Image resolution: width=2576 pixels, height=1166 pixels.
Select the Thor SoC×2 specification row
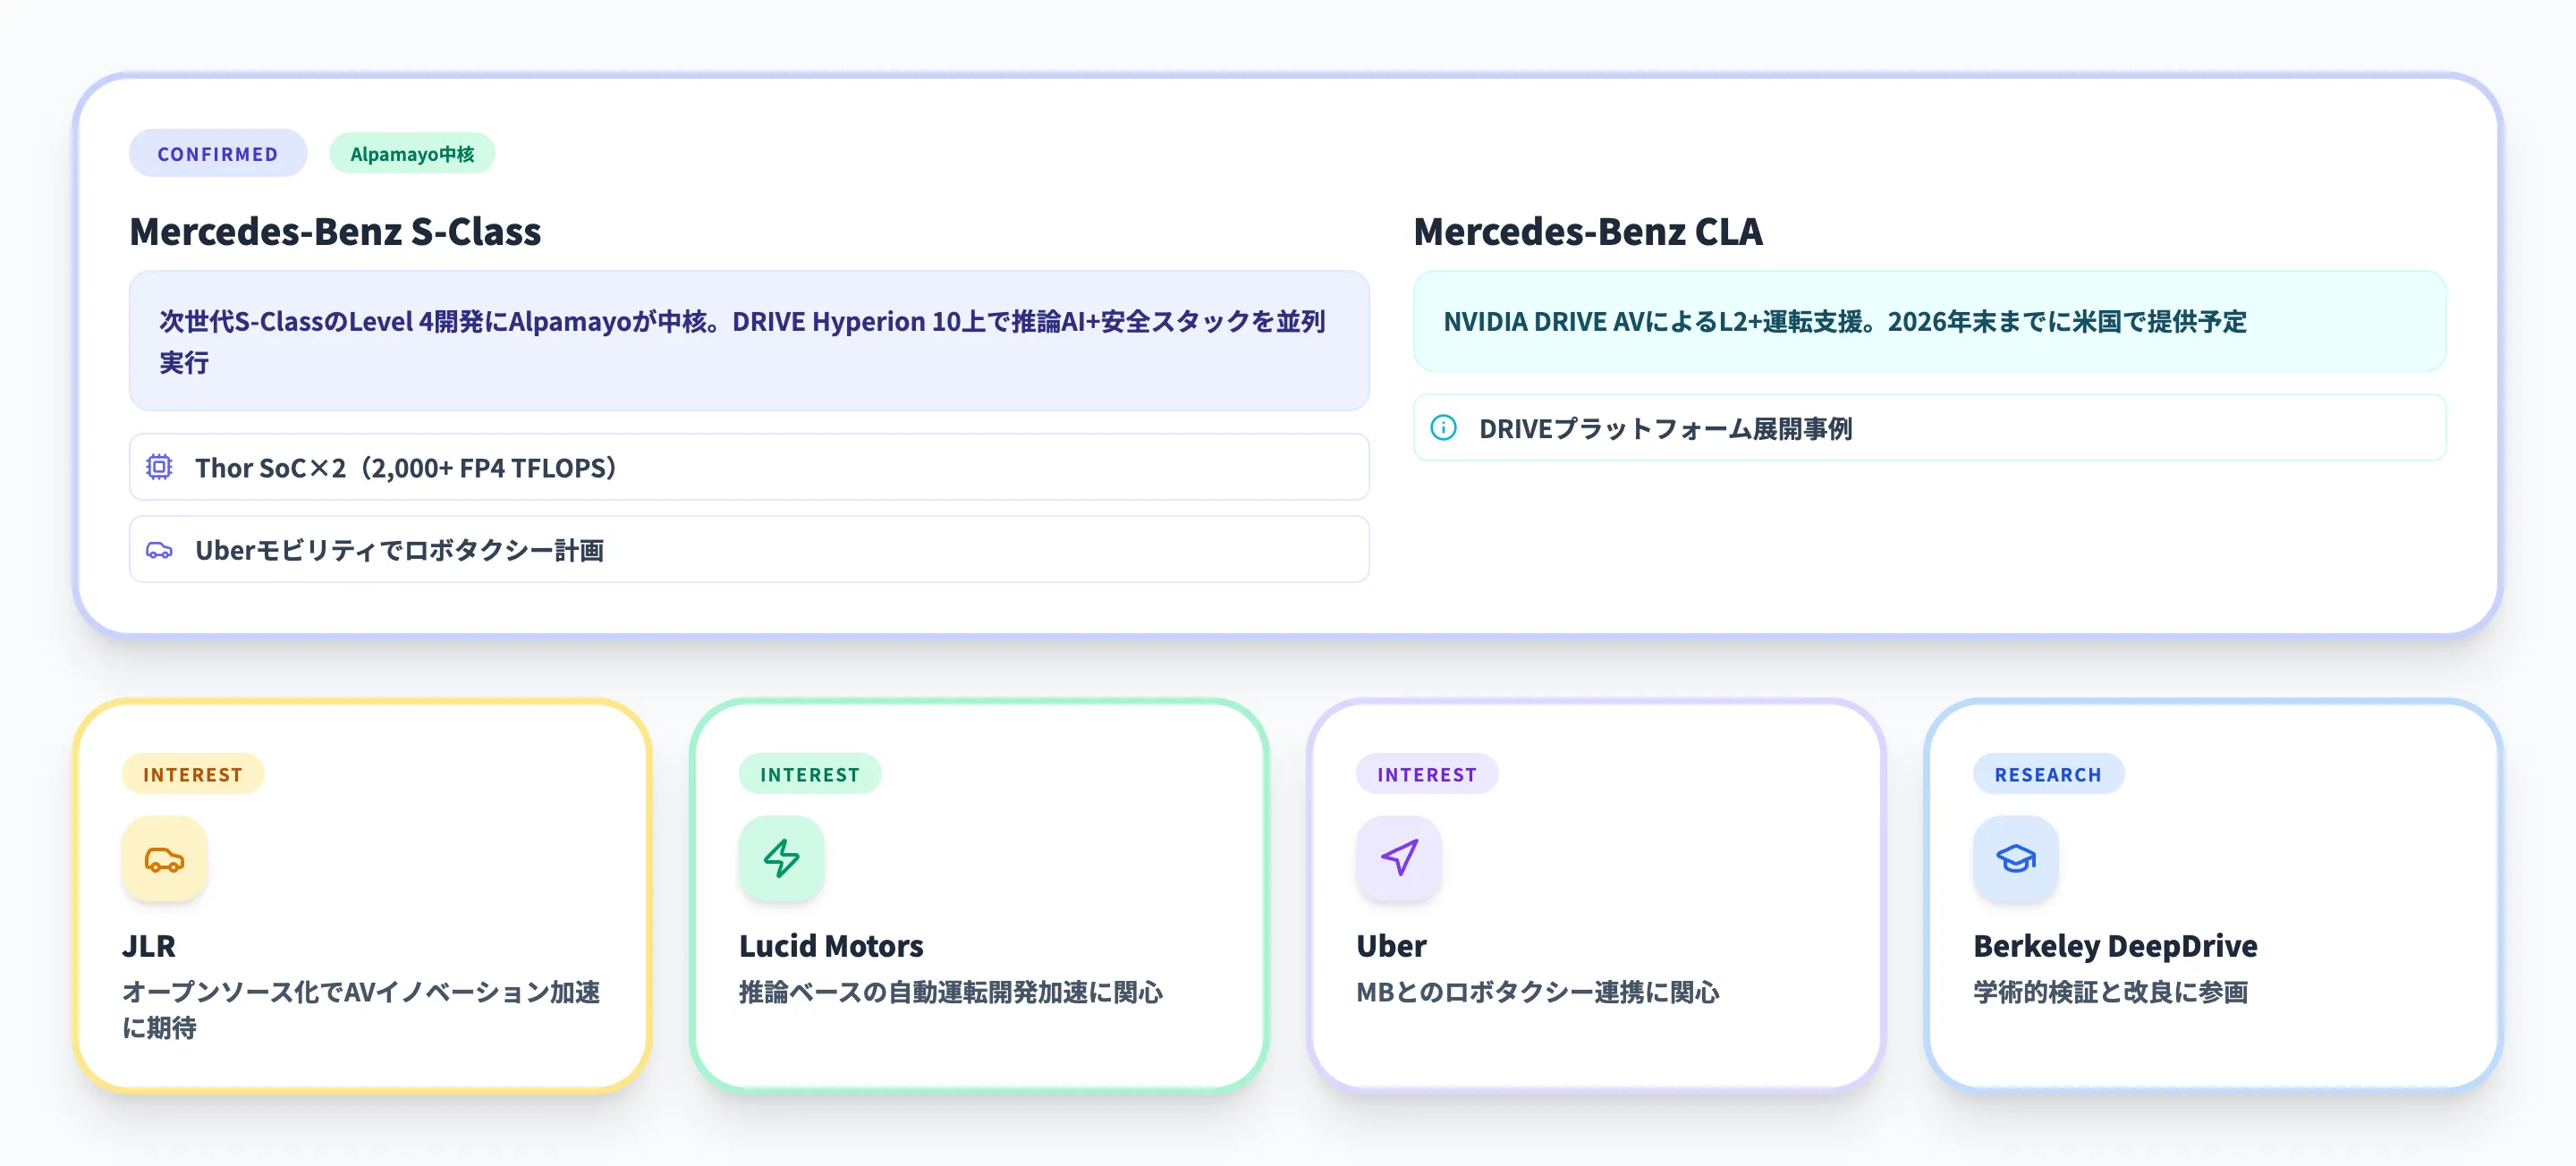tap(748, 467)
